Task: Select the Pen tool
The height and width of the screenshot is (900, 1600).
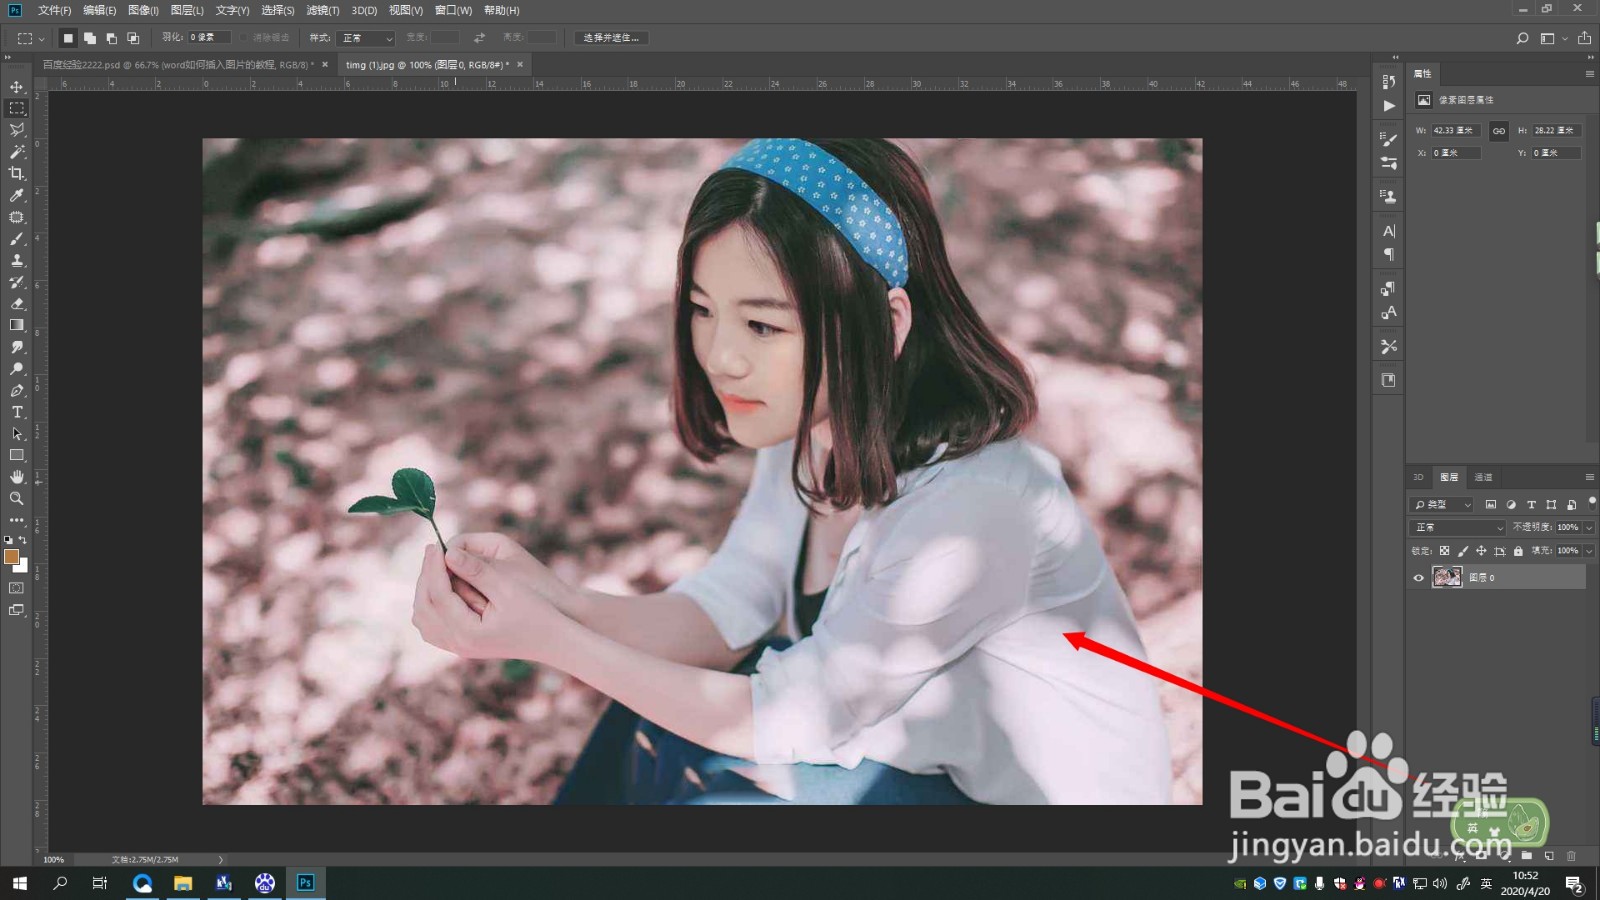Action: click(17, 391)
